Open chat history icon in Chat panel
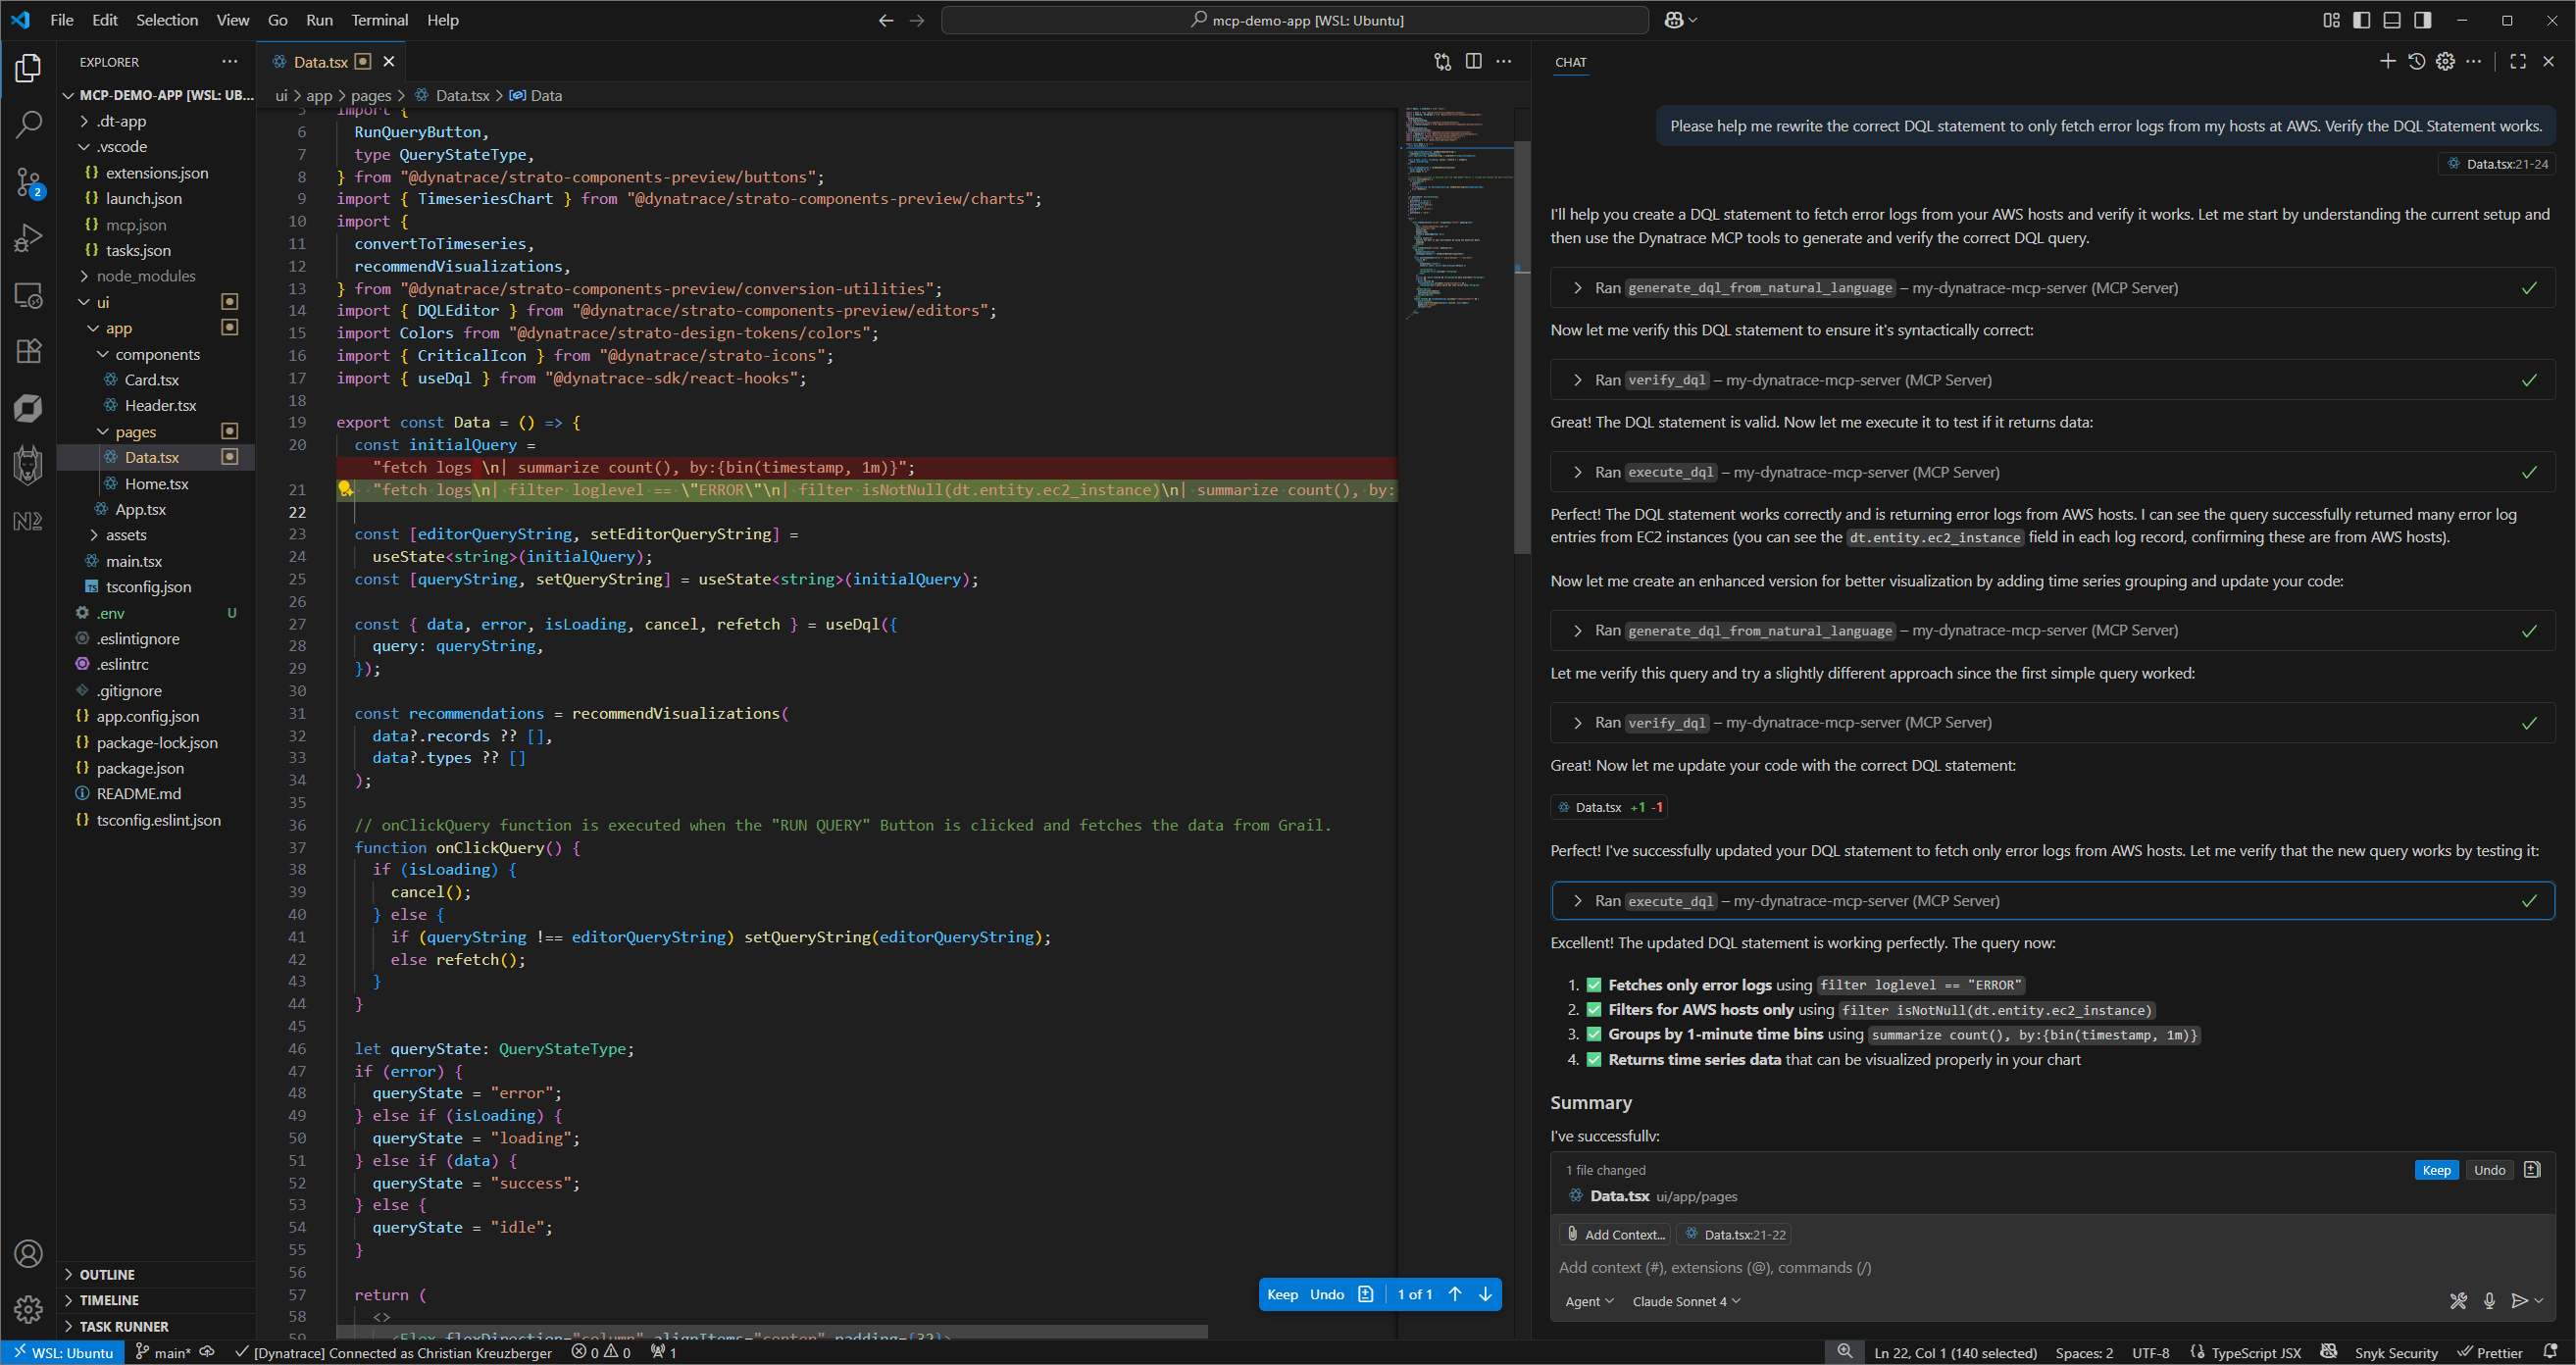This screenshot has width=2576, height=1365. [2417, 61]
